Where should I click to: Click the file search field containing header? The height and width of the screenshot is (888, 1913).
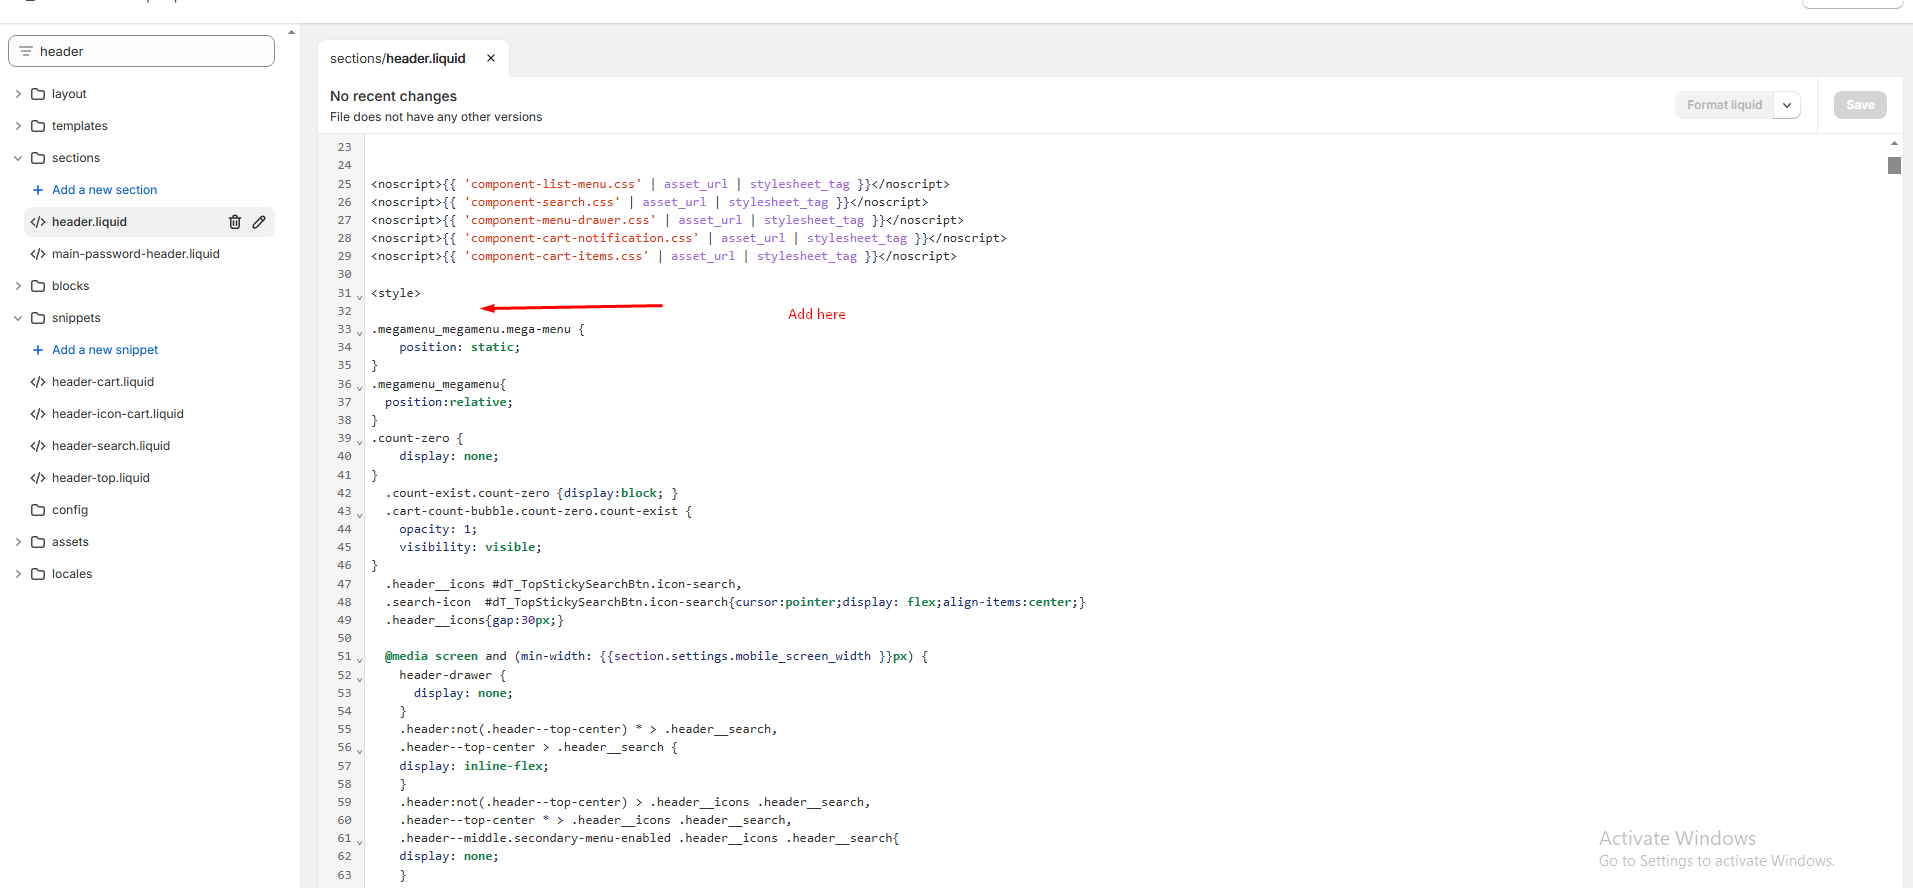[141, 51]
